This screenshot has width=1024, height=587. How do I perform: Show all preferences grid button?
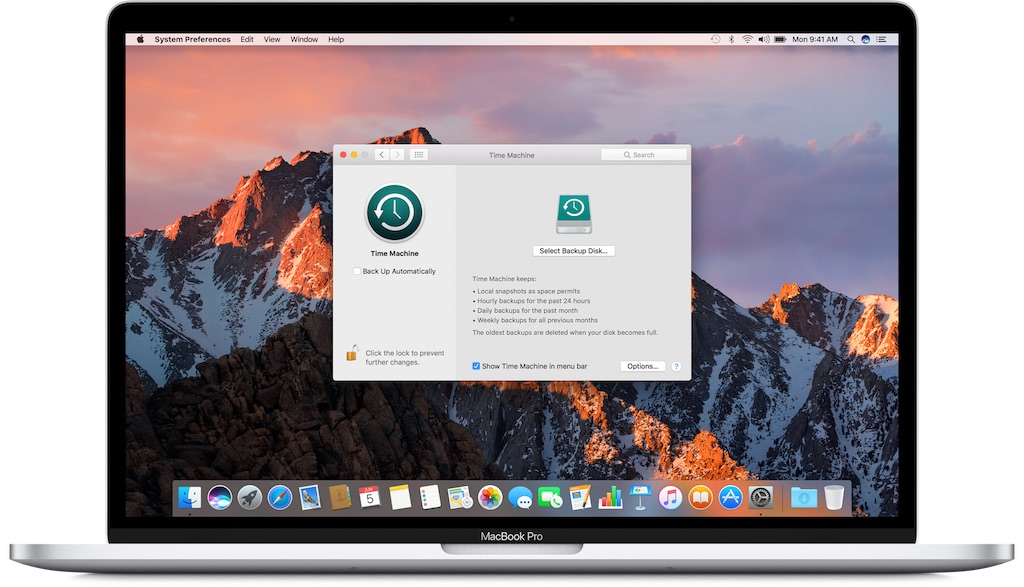tap(419, 155)
